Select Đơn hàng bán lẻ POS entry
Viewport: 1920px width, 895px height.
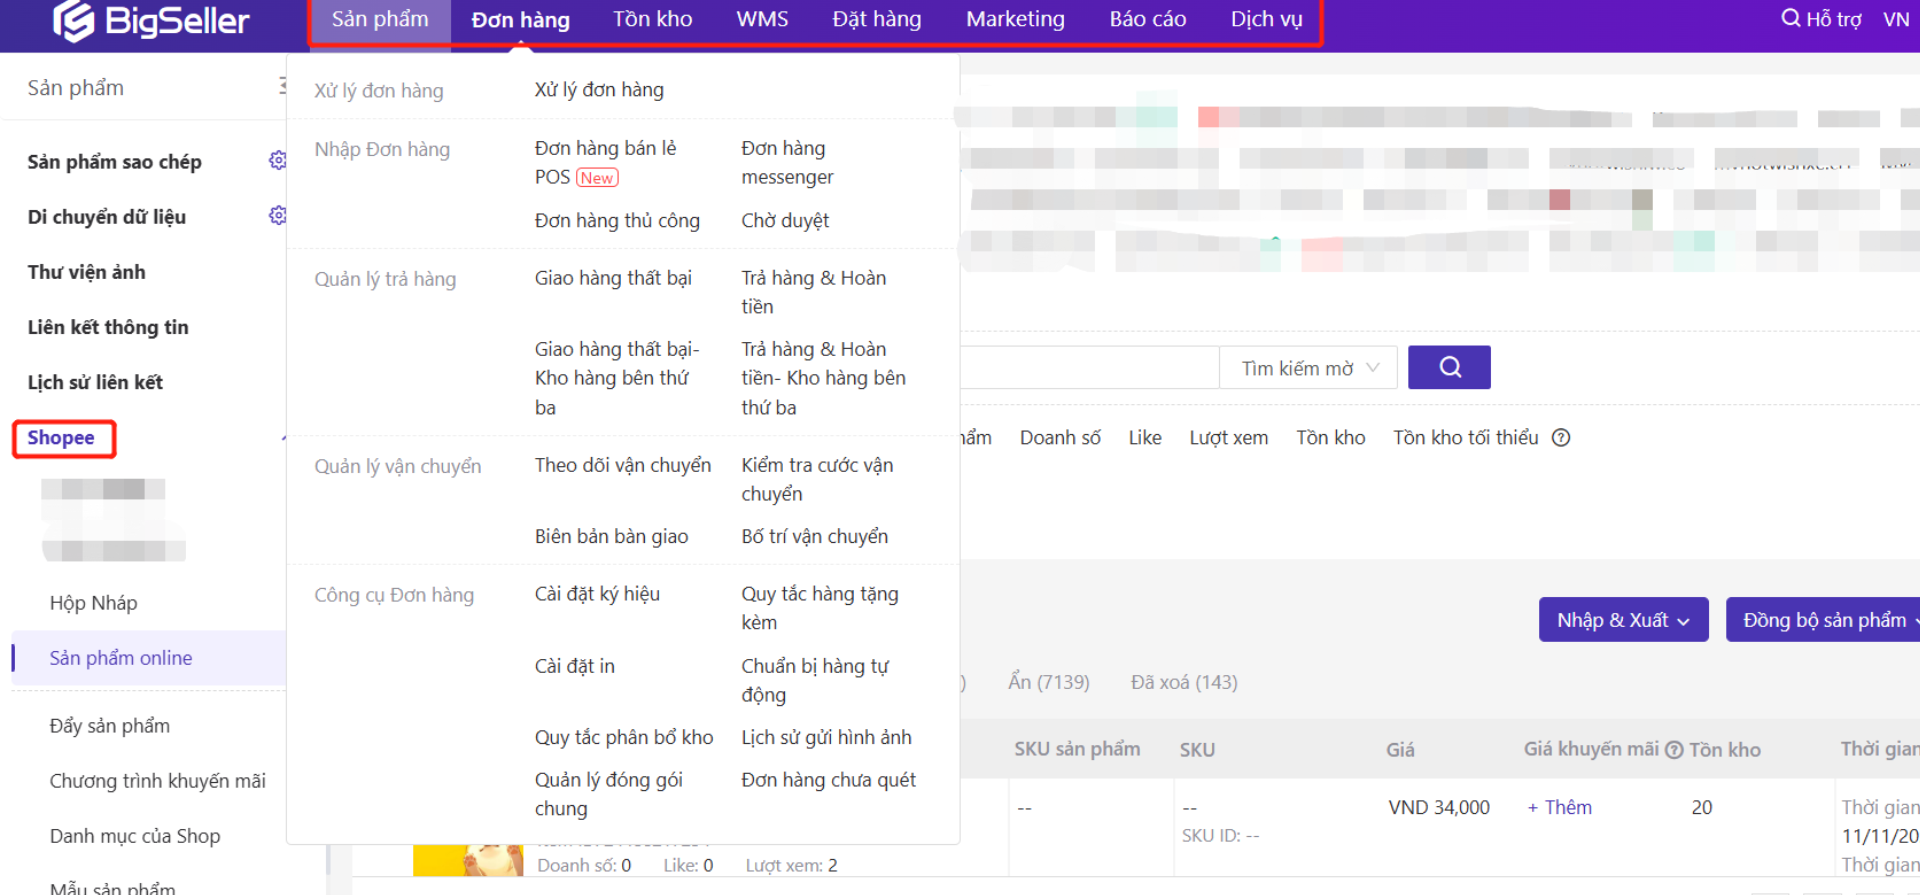606,162
